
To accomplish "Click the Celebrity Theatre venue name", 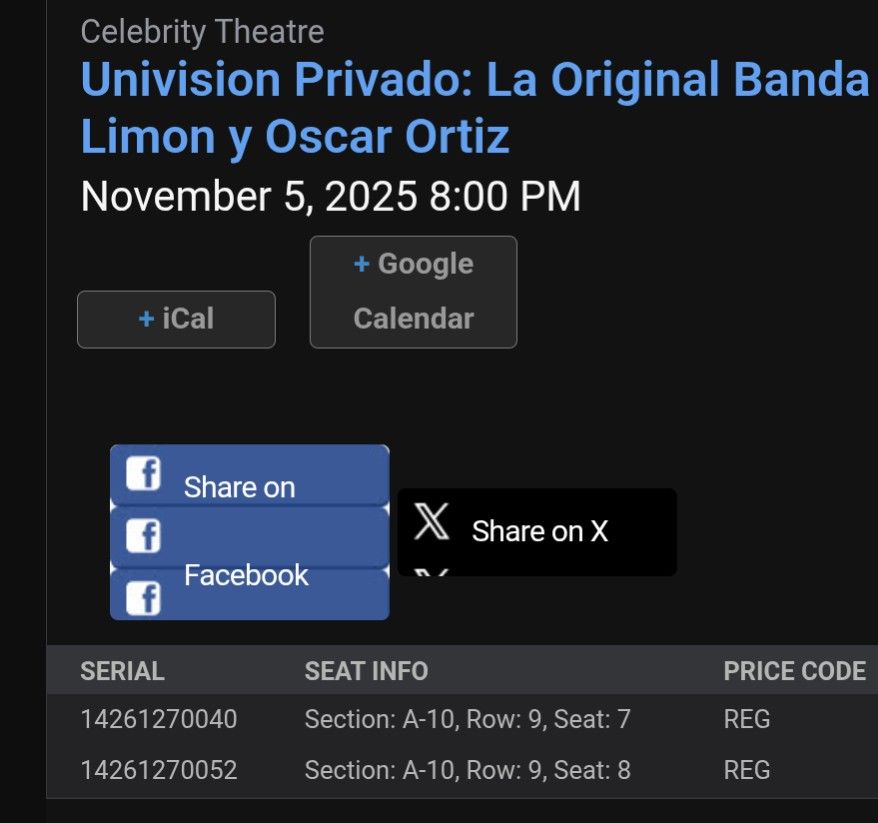I will coord(202,31).
